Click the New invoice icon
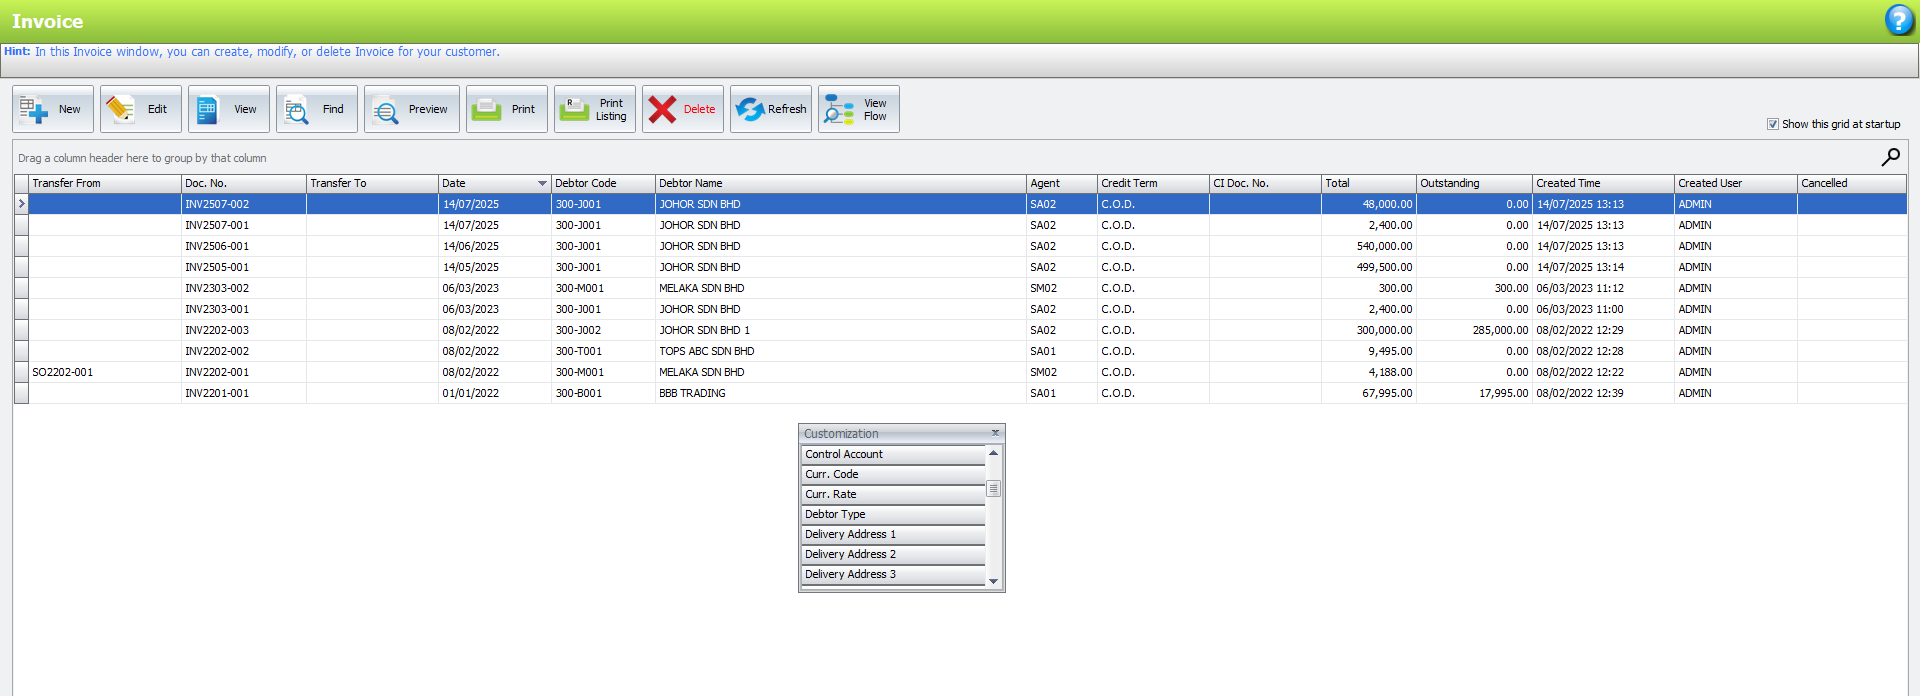This screenshot has width=1920, height=696. pos(34,109)
